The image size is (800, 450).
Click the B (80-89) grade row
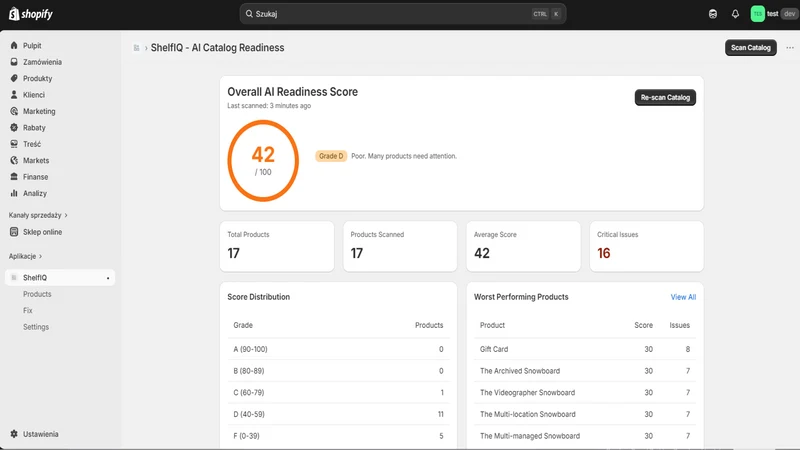tap(338, 371)
